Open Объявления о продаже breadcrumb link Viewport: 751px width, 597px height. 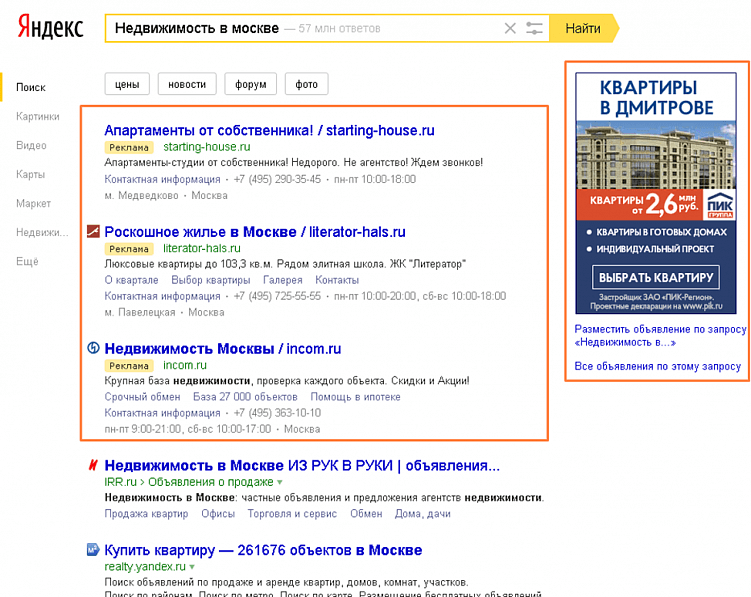tap(211, 482)
